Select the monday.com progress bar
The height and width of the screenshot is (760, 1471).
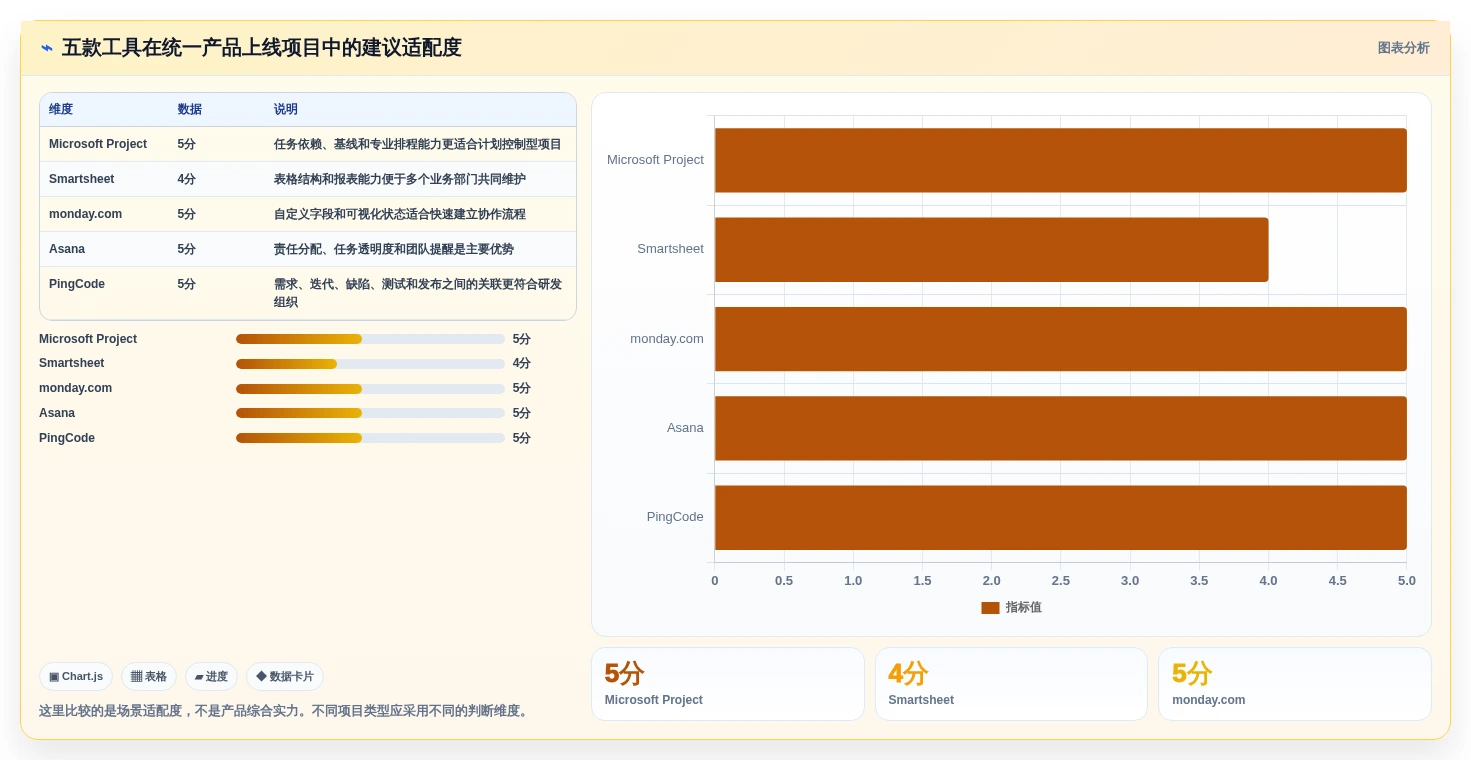[x=370, y=389]
